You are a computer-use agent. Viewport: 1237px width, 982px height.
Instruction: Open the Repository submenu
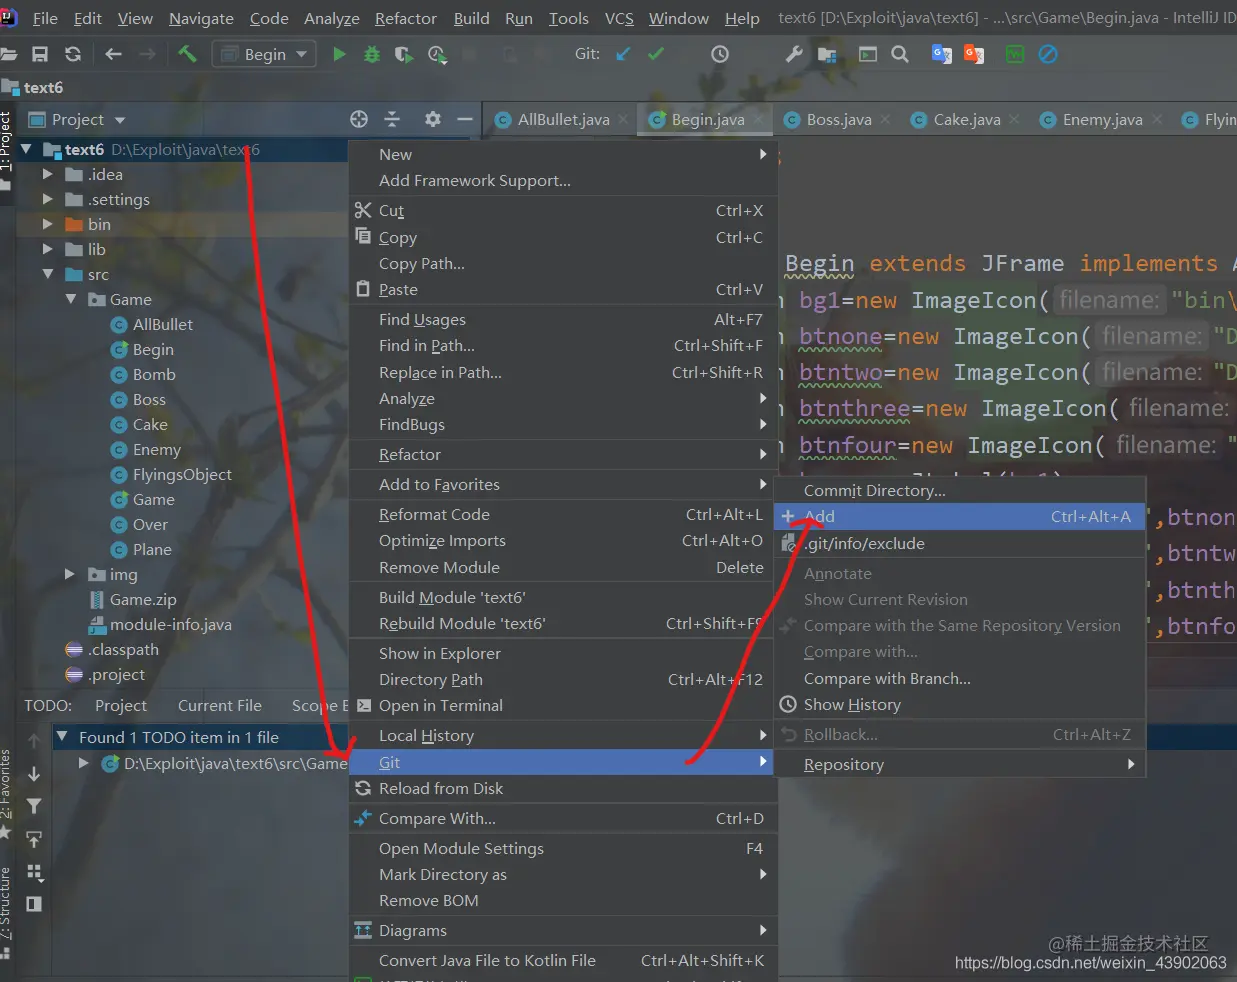(959, 764)
